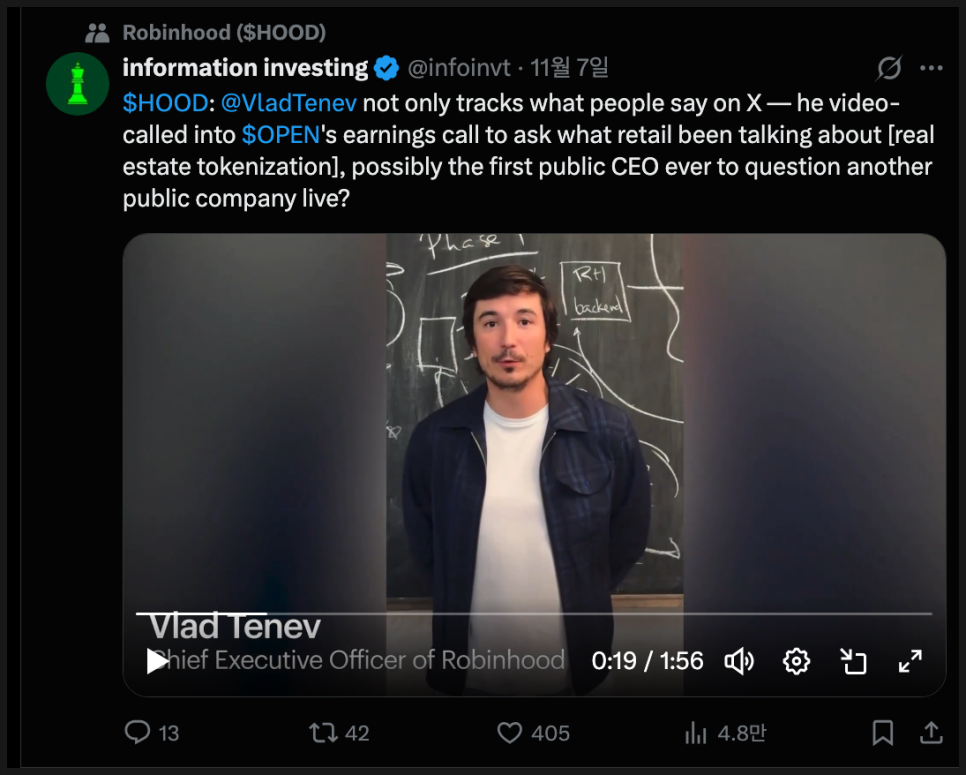The image size is (966, 775).
Task: Like the post with heart icon
Action: click(x=510, y=733)
